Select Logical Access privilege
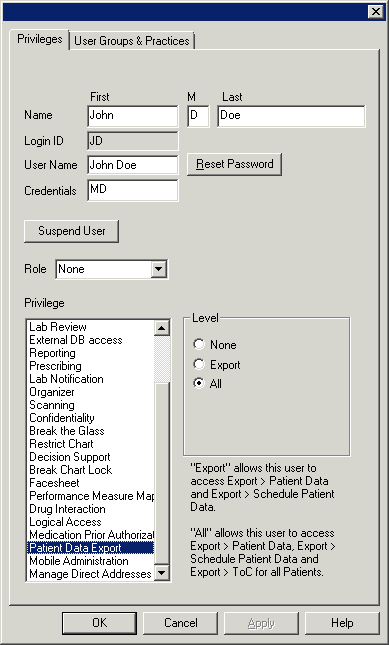This screenshot has width=389, height=645. [90, 522]
